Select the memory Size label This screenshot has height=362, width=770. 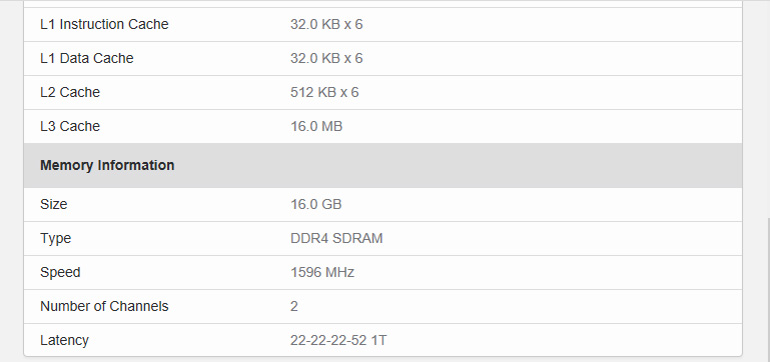pos(54,204)
